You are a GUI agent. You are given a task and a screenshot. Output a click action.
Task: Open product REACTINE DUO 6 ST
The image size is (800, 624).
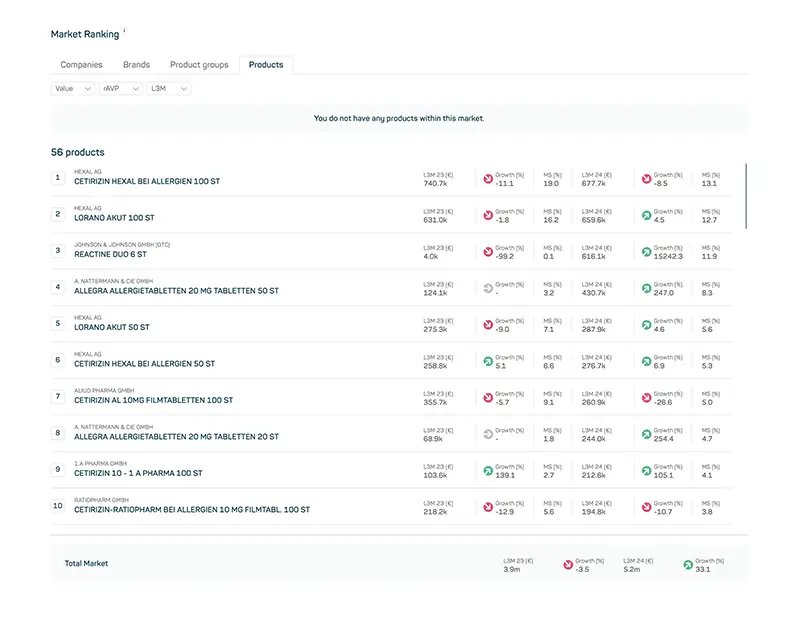click(x=110, y=254)
